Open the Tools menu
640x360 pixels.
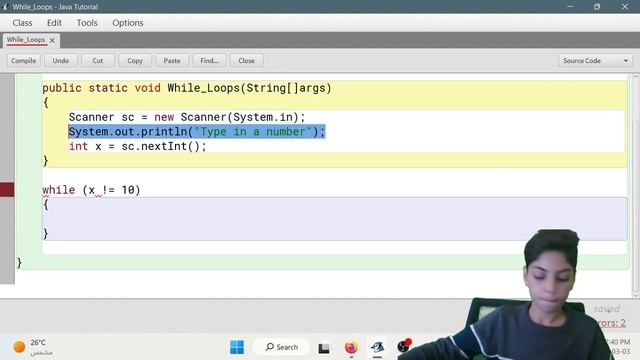87,23
